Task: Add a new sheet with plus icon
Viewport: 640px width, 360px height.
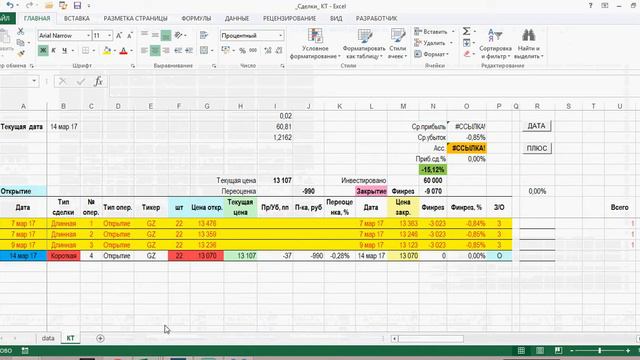Action: click(100, 338)
